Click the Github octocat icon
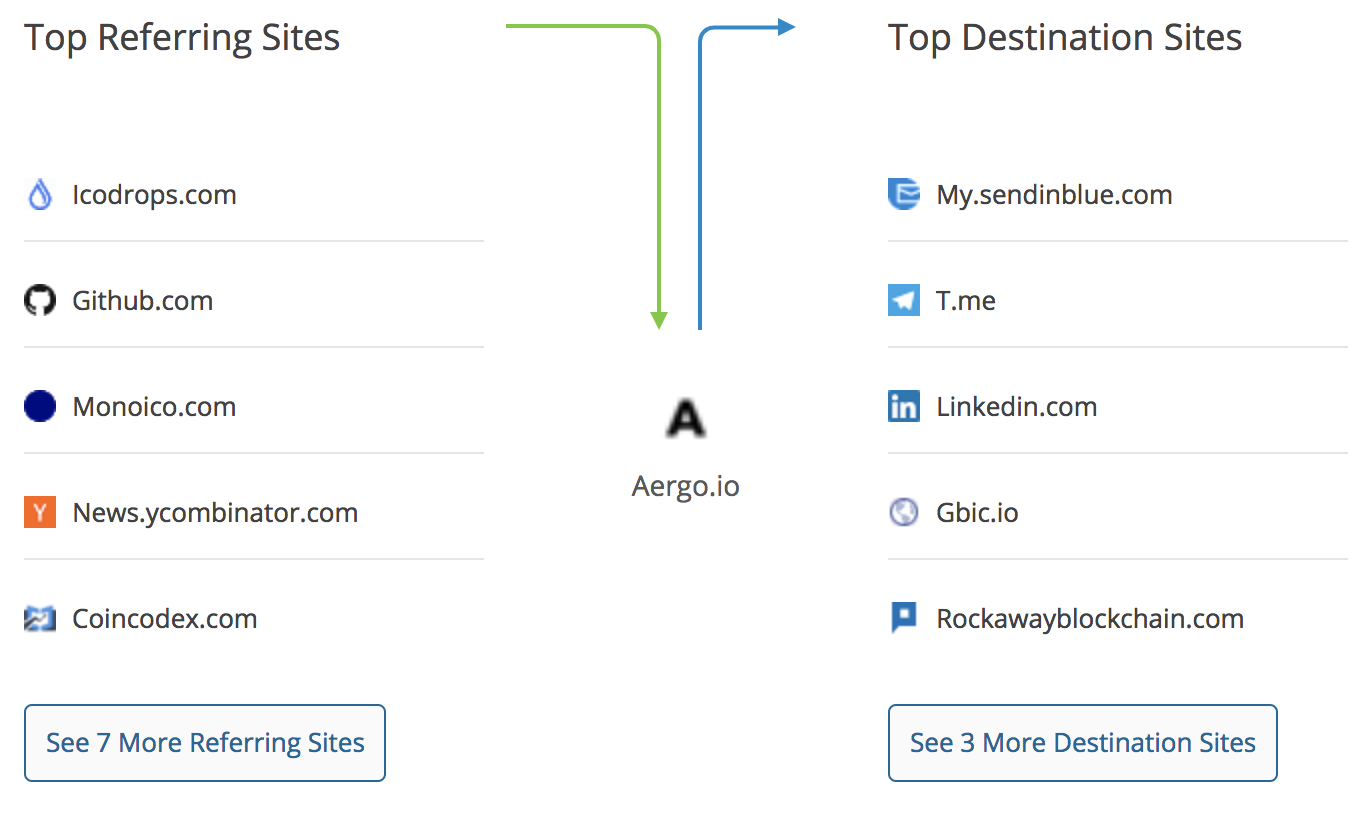This screenshot has height=828, width=1372. [39, 301]
